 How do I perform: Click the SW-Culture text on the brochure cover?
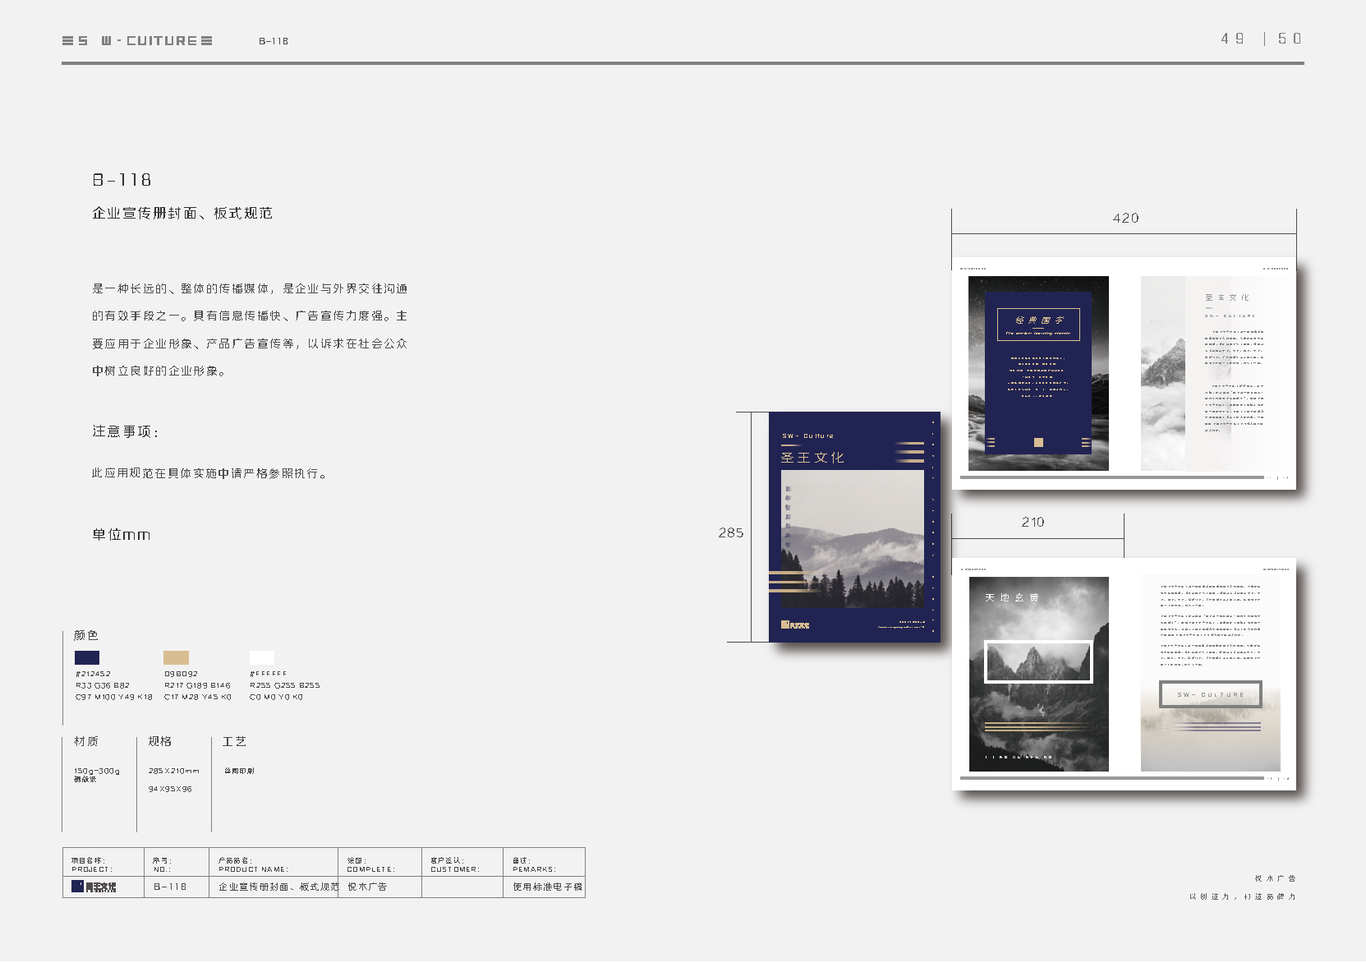click(808, 436)
